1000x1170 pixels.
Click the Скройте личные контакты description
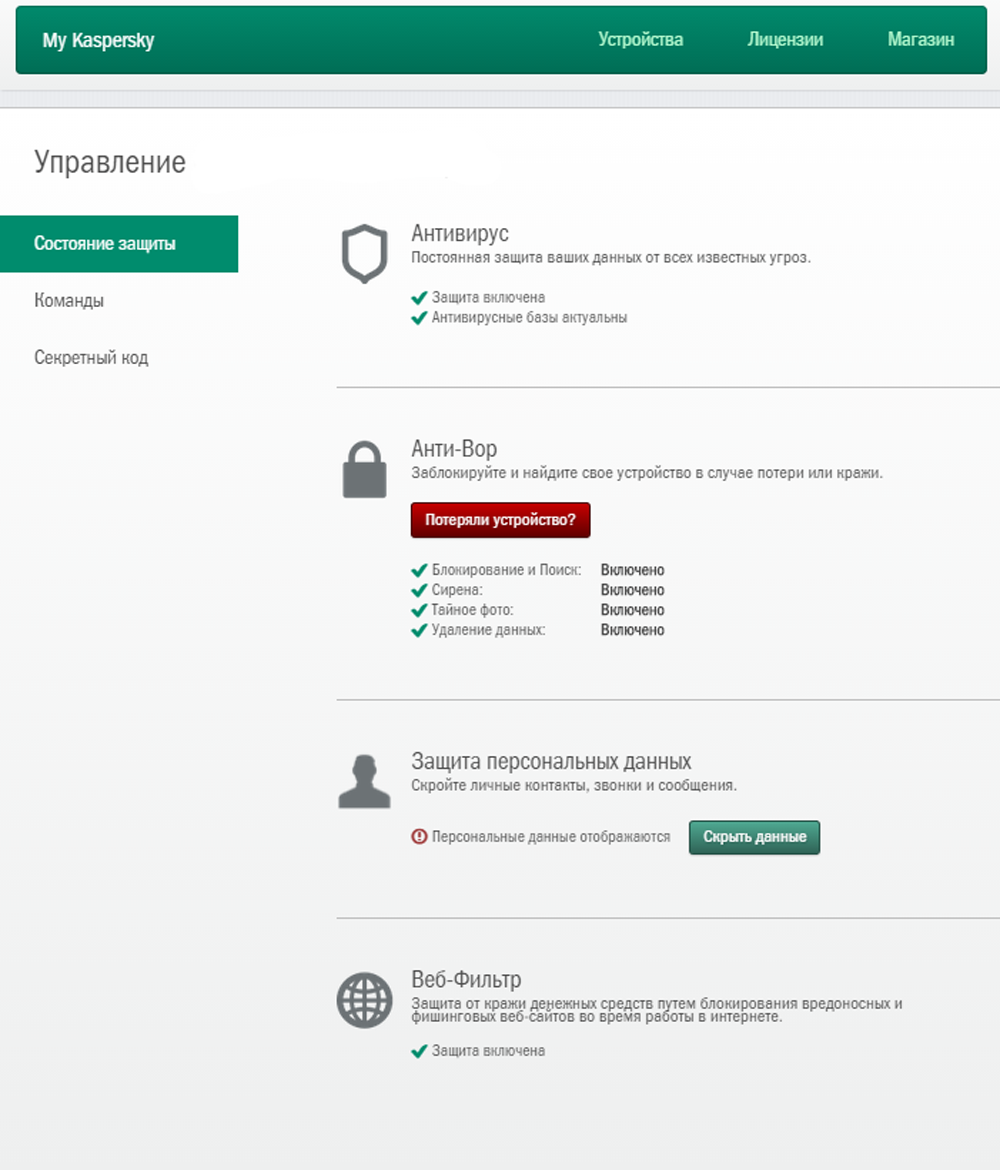point(574,786)
